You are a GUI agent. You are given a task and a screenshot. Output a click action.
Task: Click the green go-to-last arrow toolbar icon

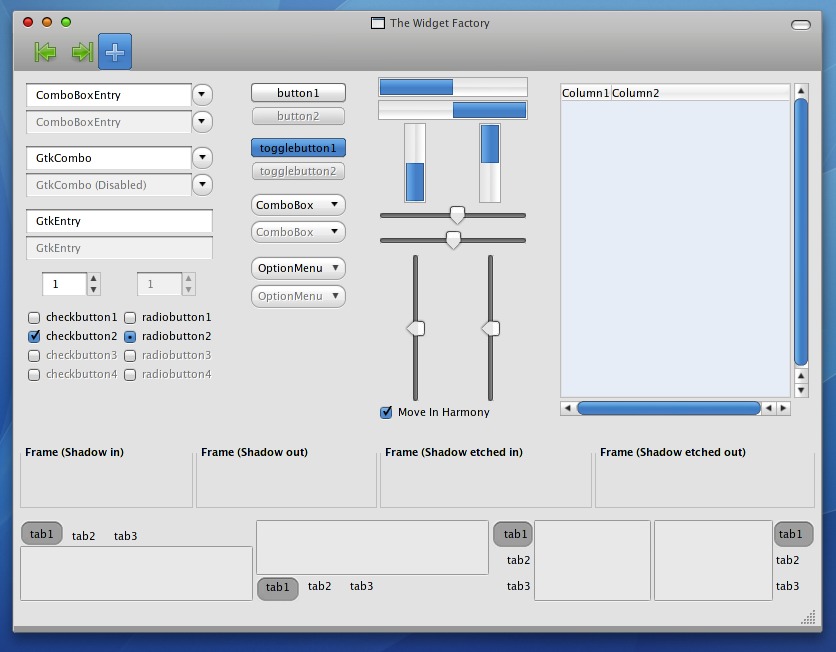[x=82, y=52]
